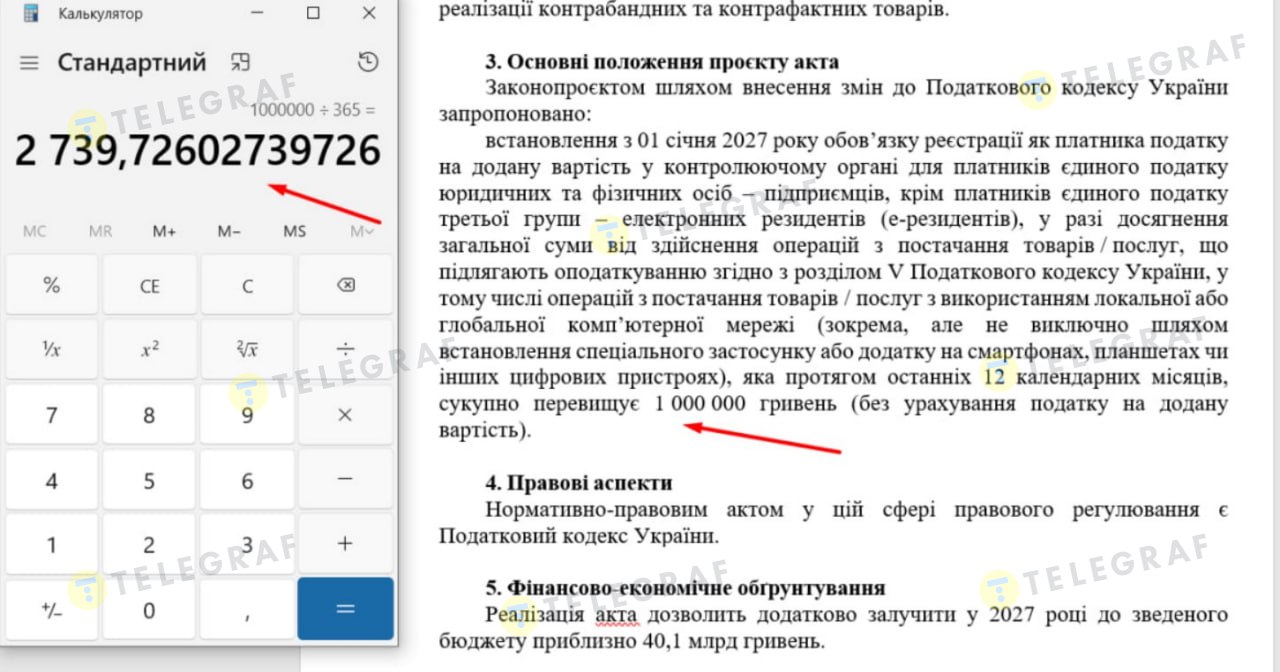Click the square root button
The height and width of the screenshot is (672, 1280).
coord(247,349)
